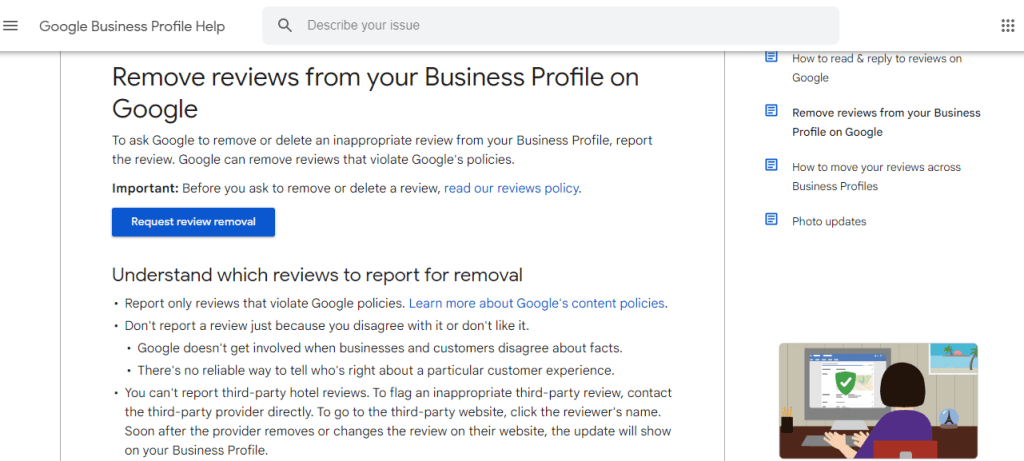Click 'You can't report third-party hotel reviews' text
The width and height of the screenshot is (1024, 461).
[398, 422]
